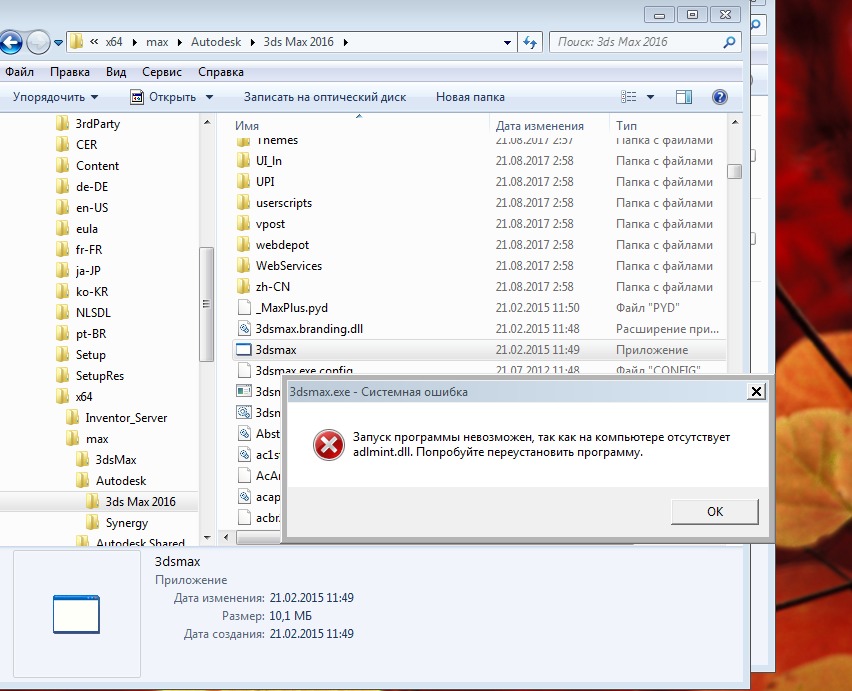Screen dimensions: 852x691
Task: Click x64 in the address breadcrumb
Action: pos(114,42)
